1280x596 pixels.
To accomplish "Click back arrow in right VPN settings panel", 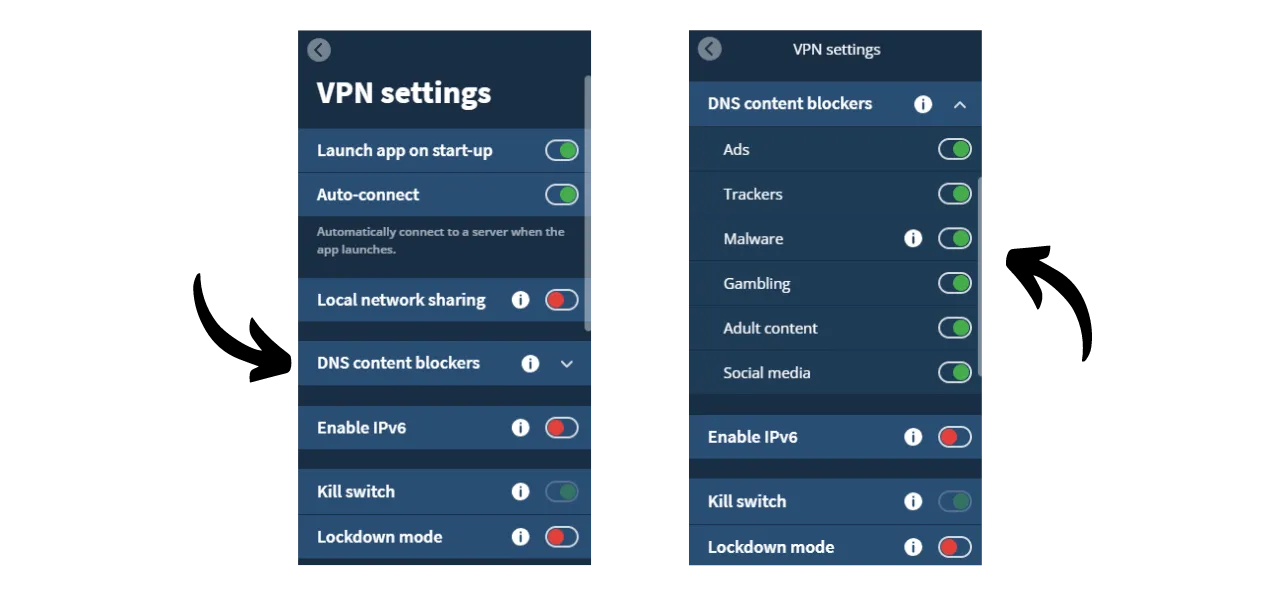I will (x=710, y=49).
